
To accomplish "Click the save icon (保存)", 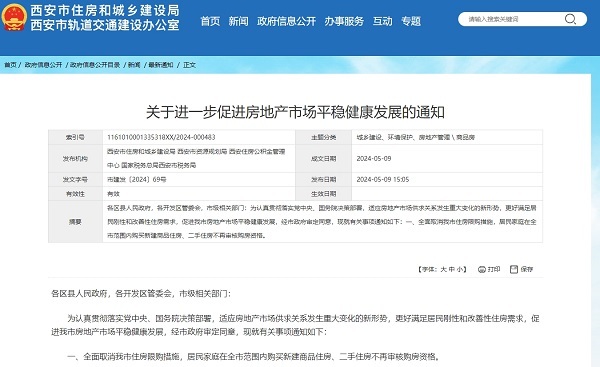I will click(x=514, y=269).
